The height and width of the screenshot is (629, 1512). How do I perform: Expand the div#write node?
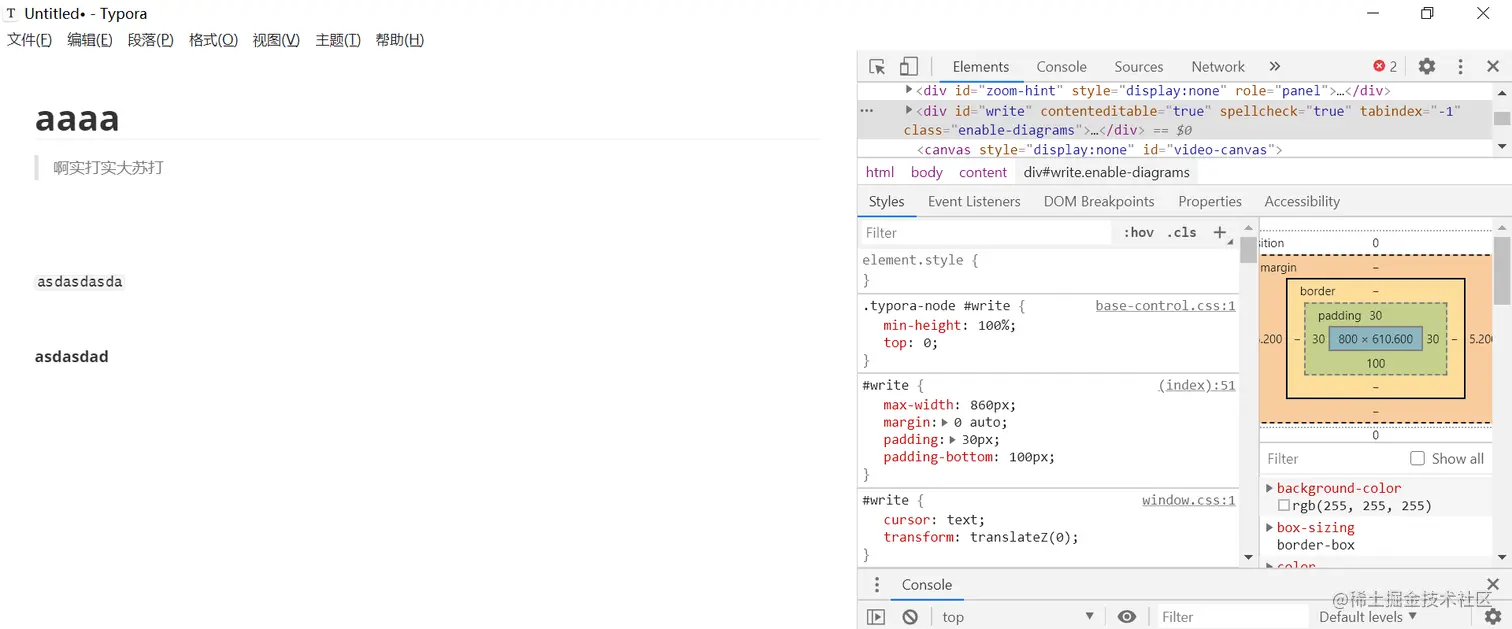click(909, 110)
